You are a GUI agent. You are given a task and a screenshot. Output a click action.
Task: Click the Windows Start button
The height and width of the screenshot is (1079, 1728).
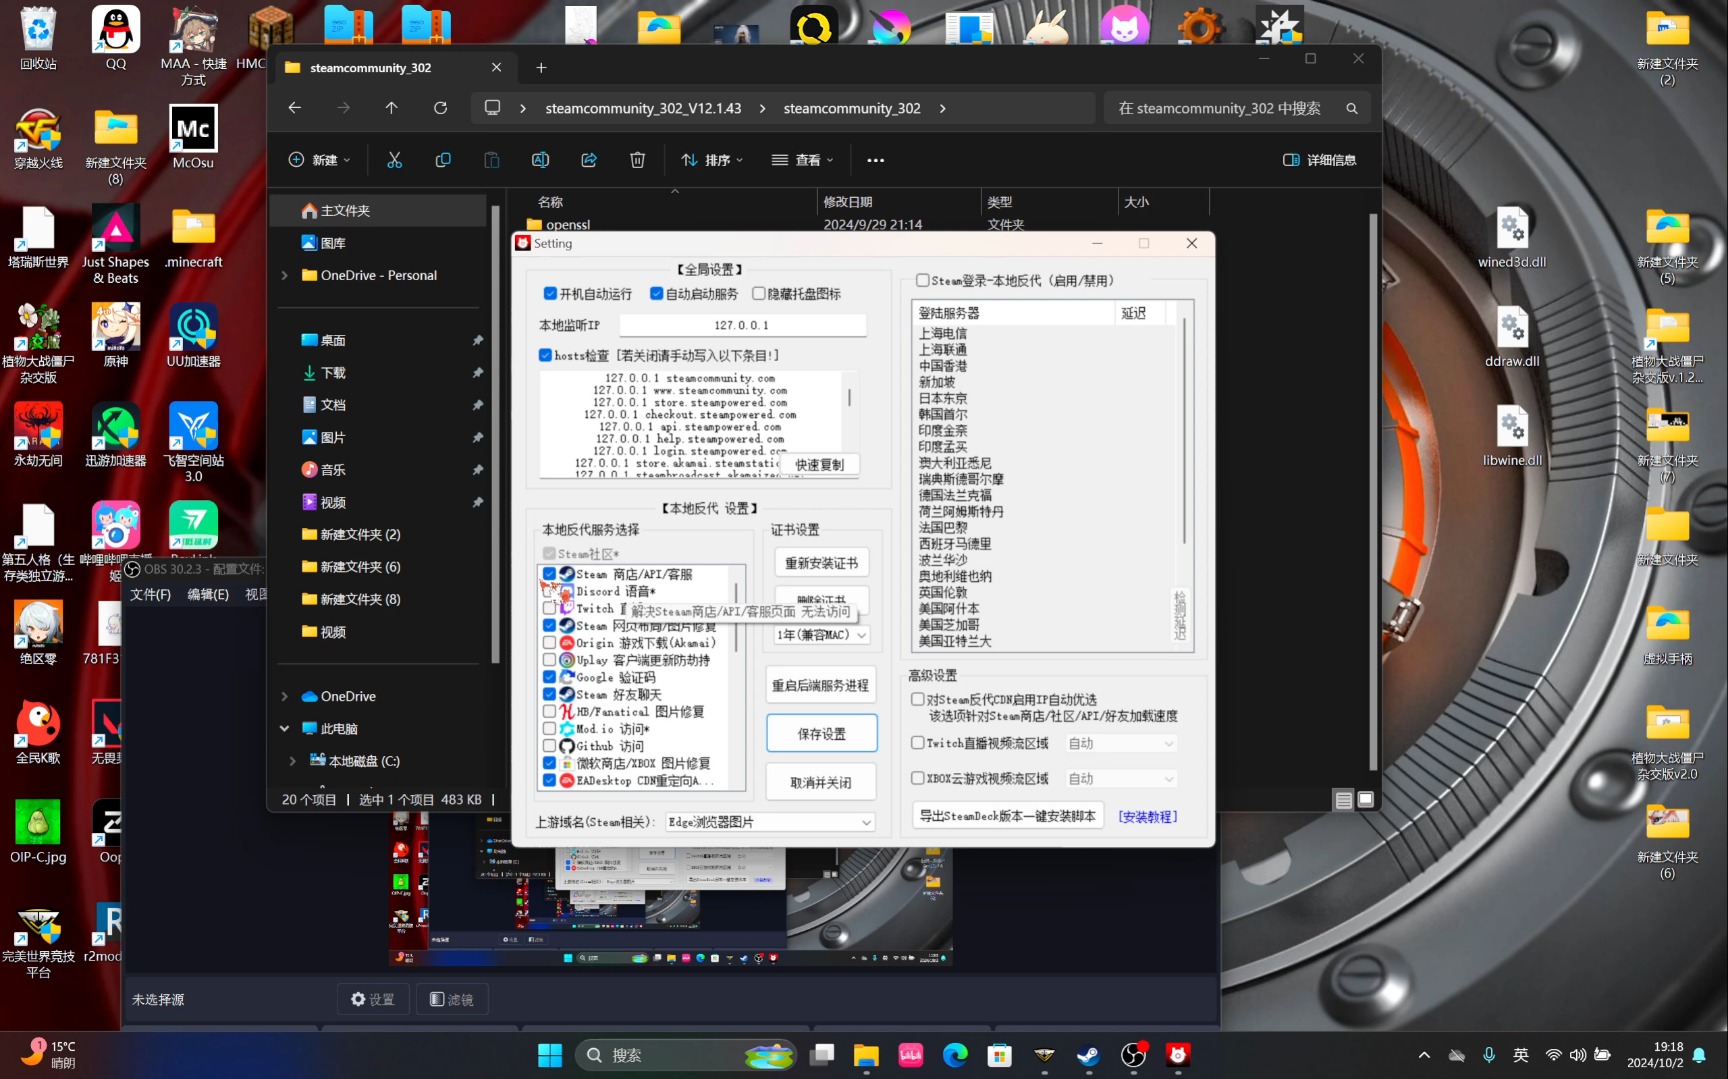point(550,1055)
